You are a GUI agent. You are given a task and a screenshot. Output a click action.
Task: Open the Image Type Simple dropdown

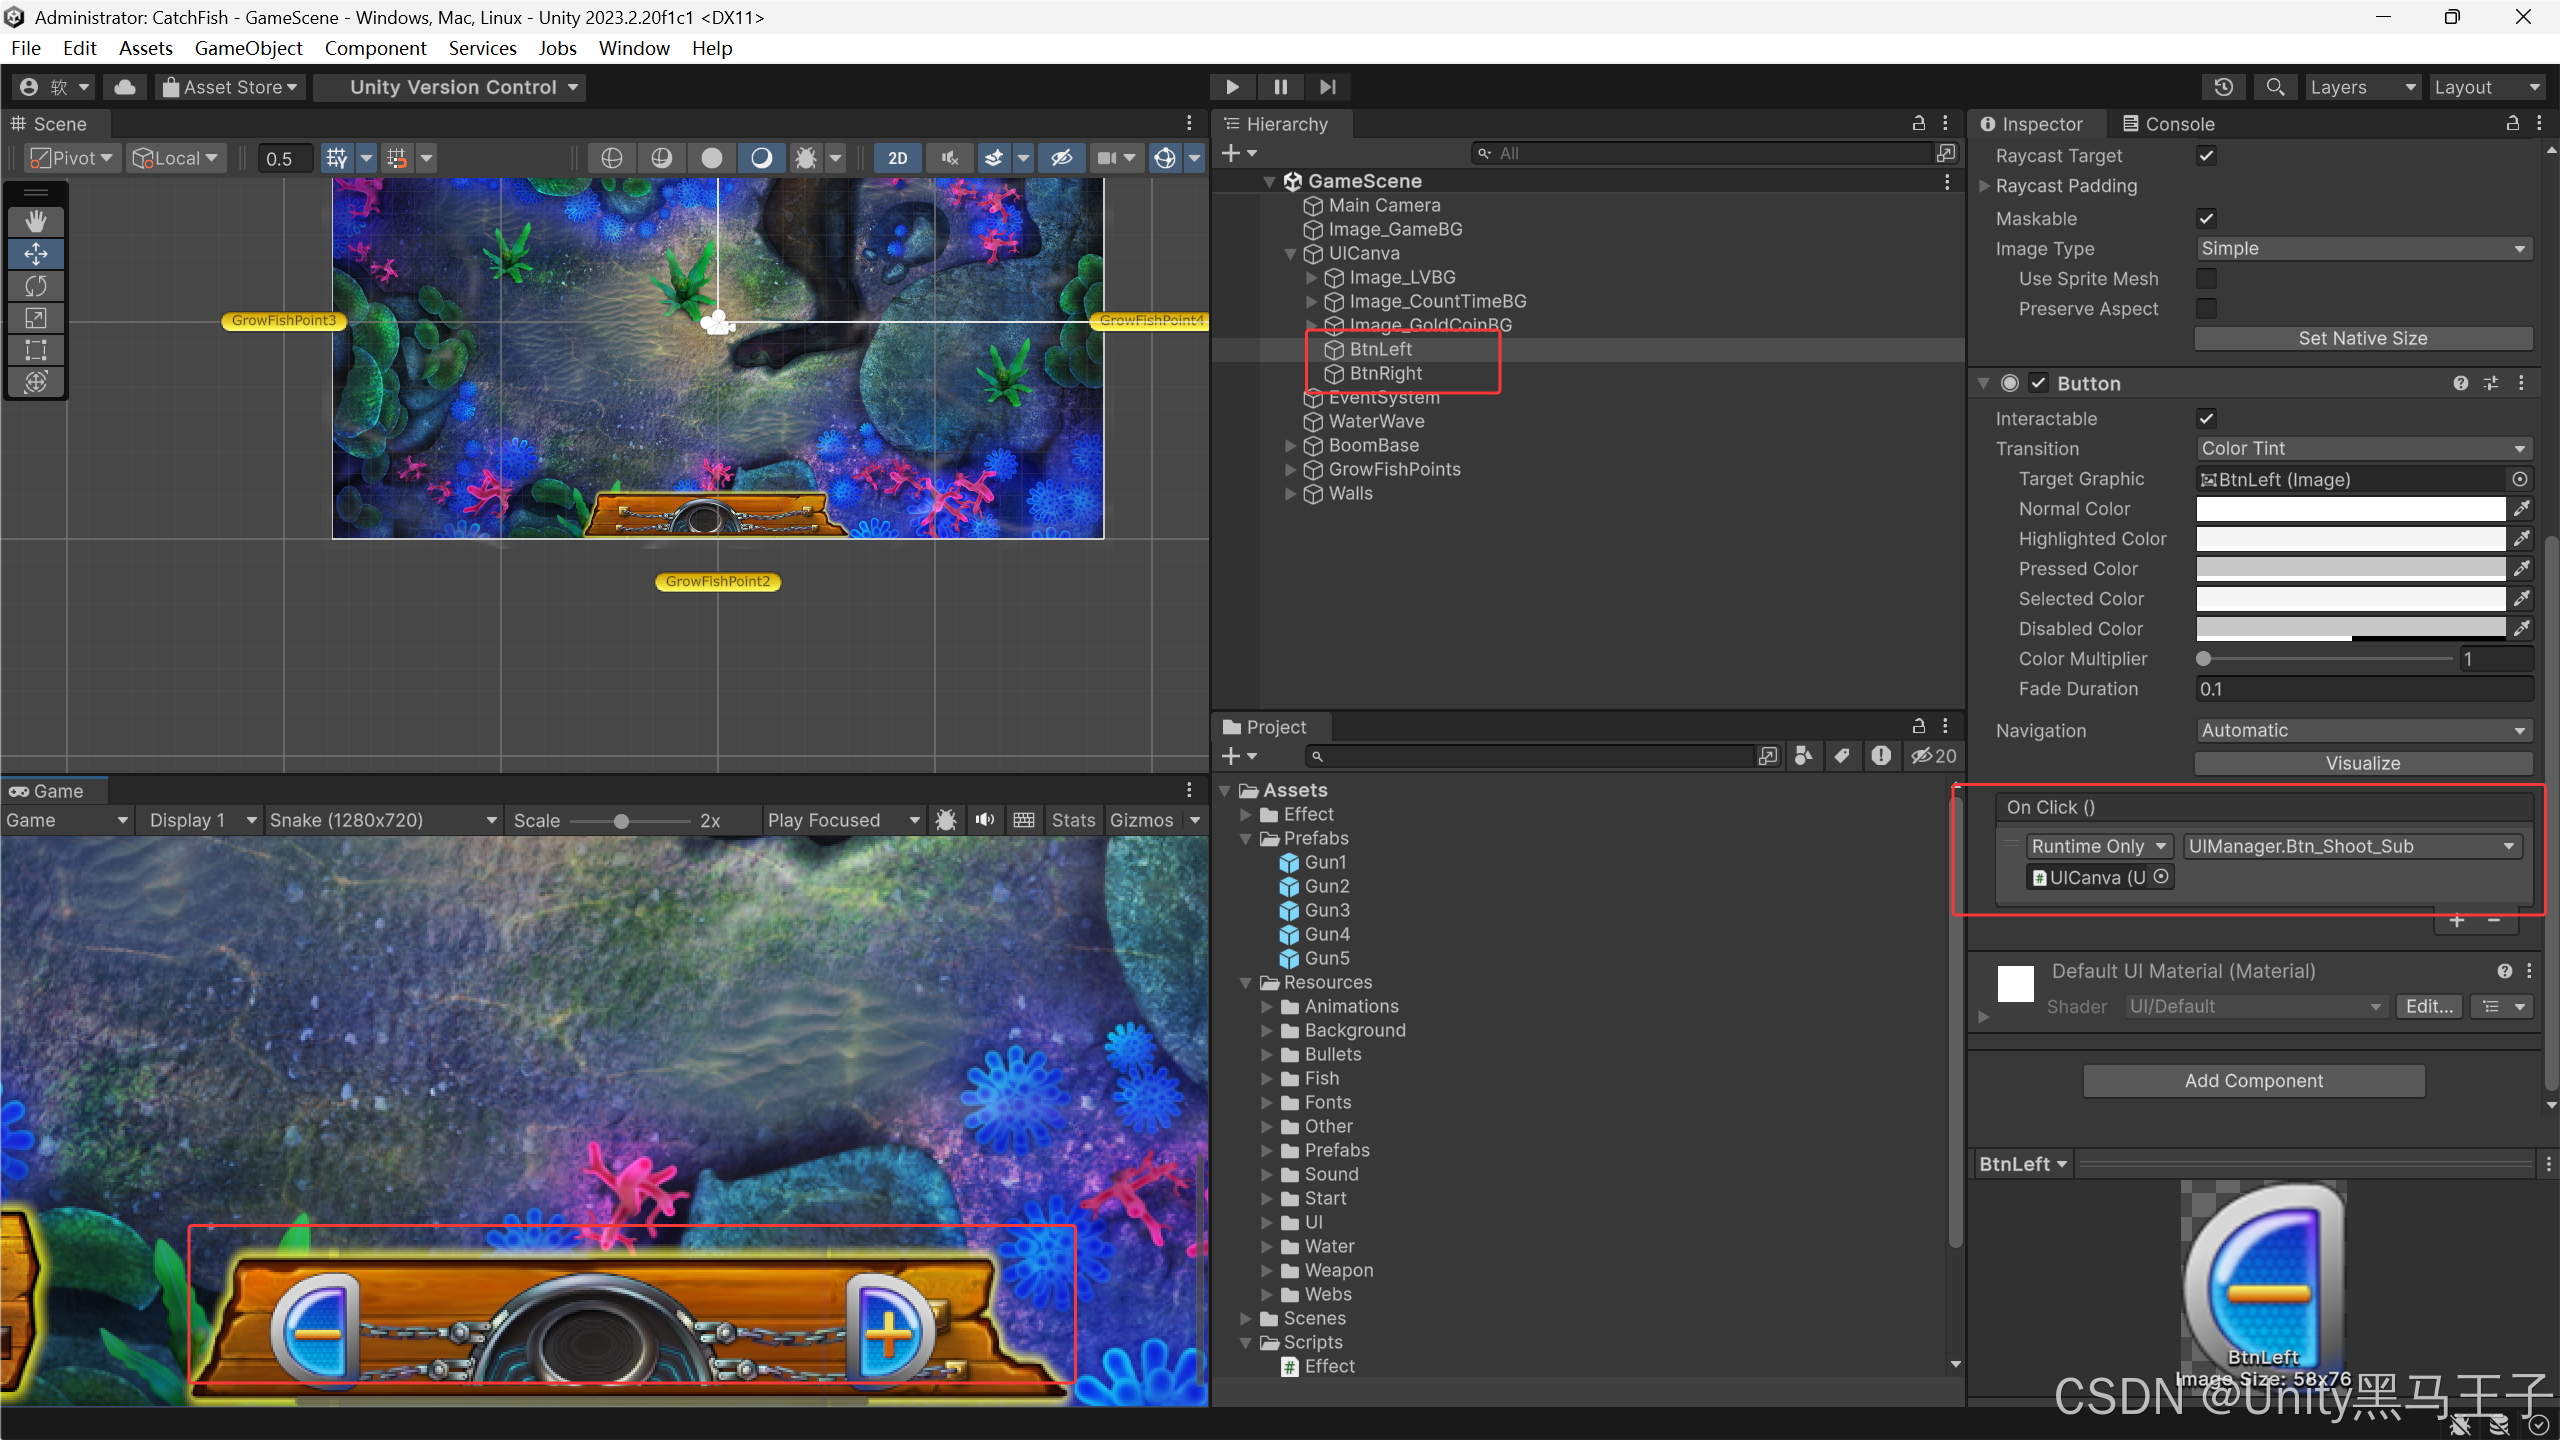tap(2363, 249)
